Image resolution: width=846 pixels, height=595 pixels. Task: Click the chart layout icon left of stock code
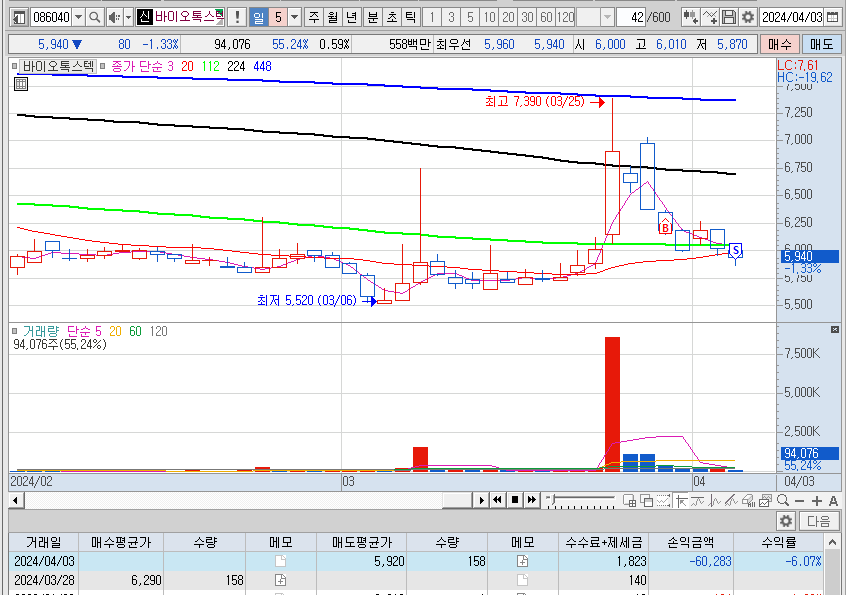coord(19,17)
